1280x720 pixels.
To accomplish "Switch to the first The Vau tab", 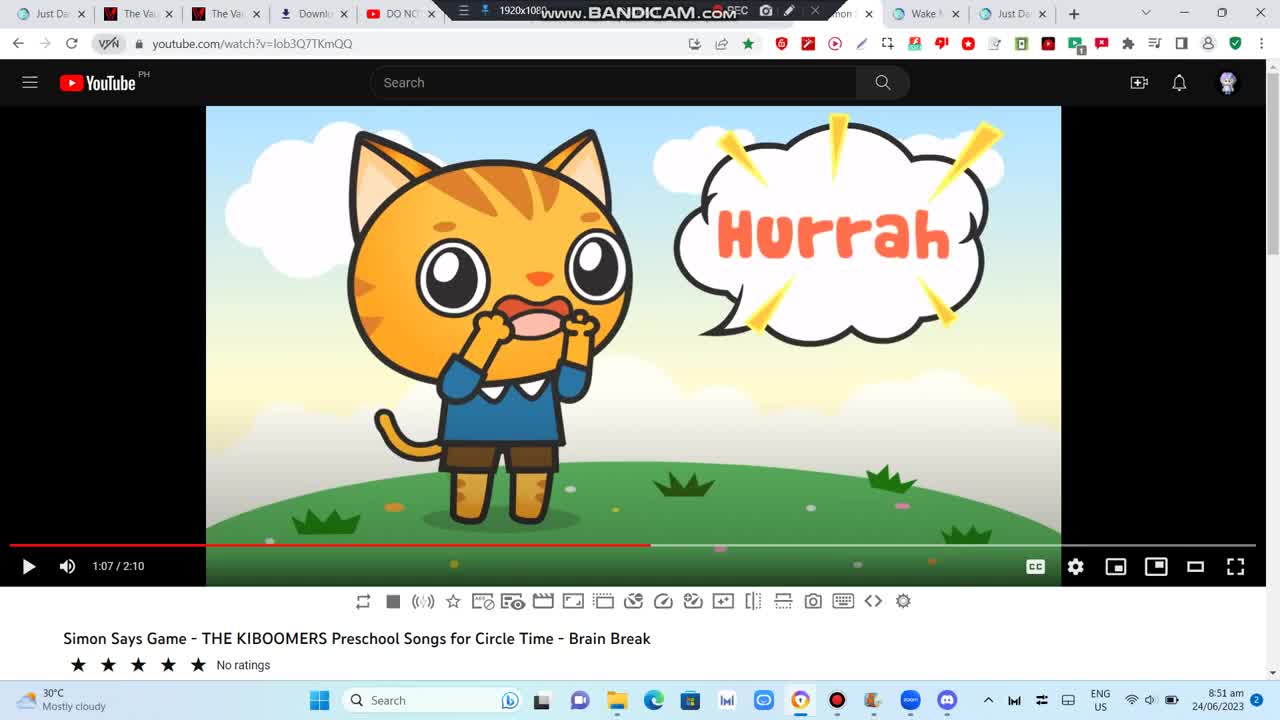I will (138, 14).
